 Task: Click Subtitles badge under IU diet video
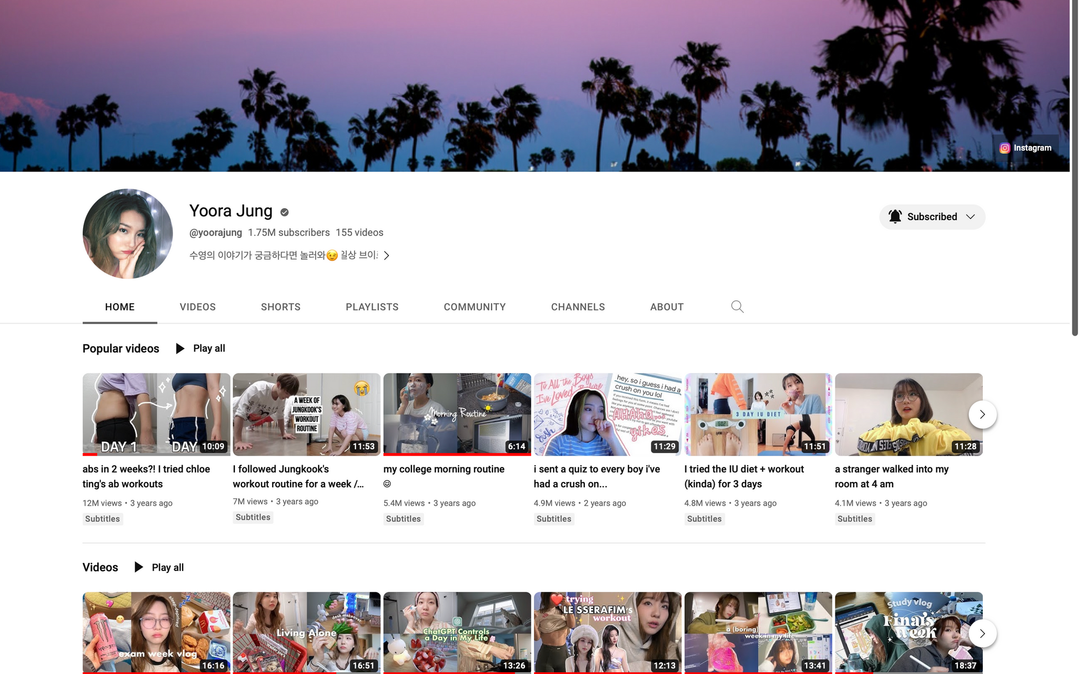tap(704, 519)
